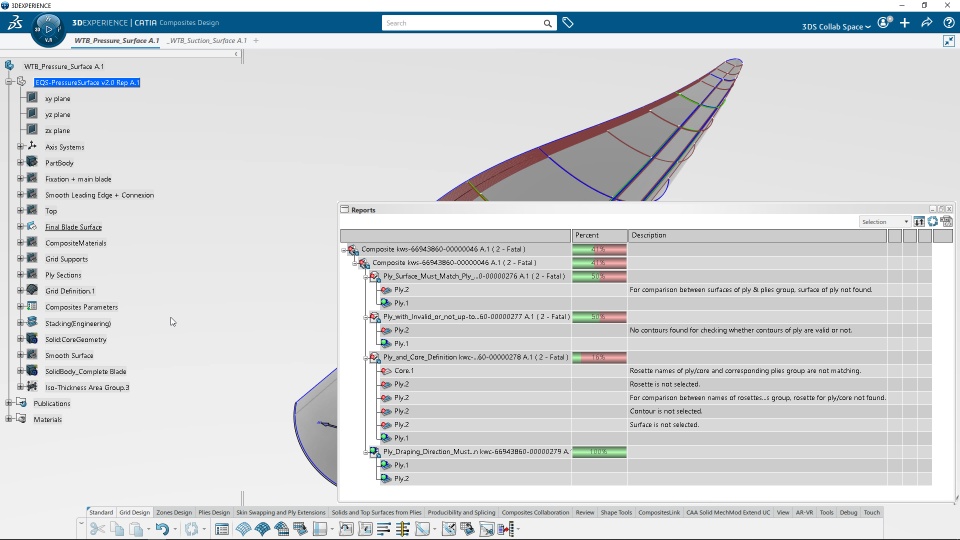Image resolution: width=960 pixels, height=540 pixels.
Task: Switch to the _WTB_Suction_Surface A.1 tab
Action: tap(208, 40)
